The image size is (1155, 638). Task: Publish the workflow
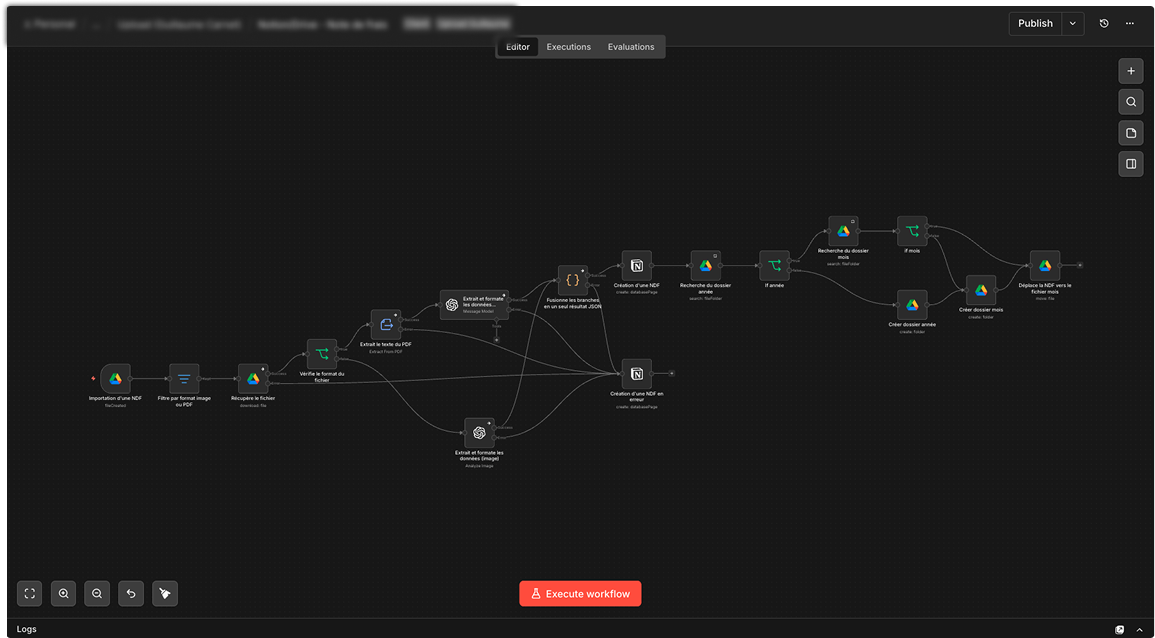1036,24
